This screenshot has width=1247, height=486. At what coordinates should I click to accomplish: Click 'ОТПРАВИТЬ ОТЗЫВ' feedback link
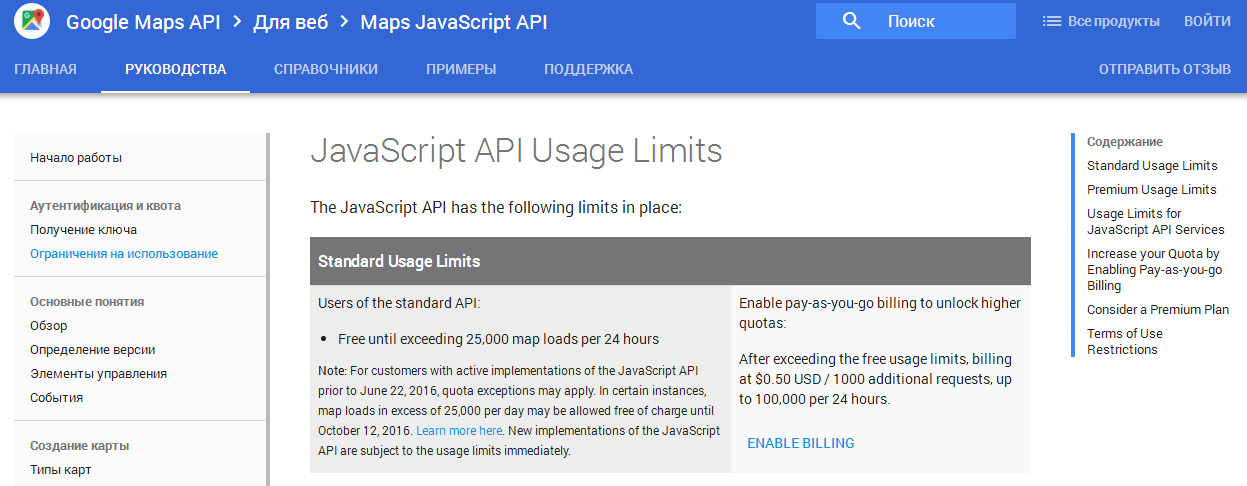[x=1165, y=69]
